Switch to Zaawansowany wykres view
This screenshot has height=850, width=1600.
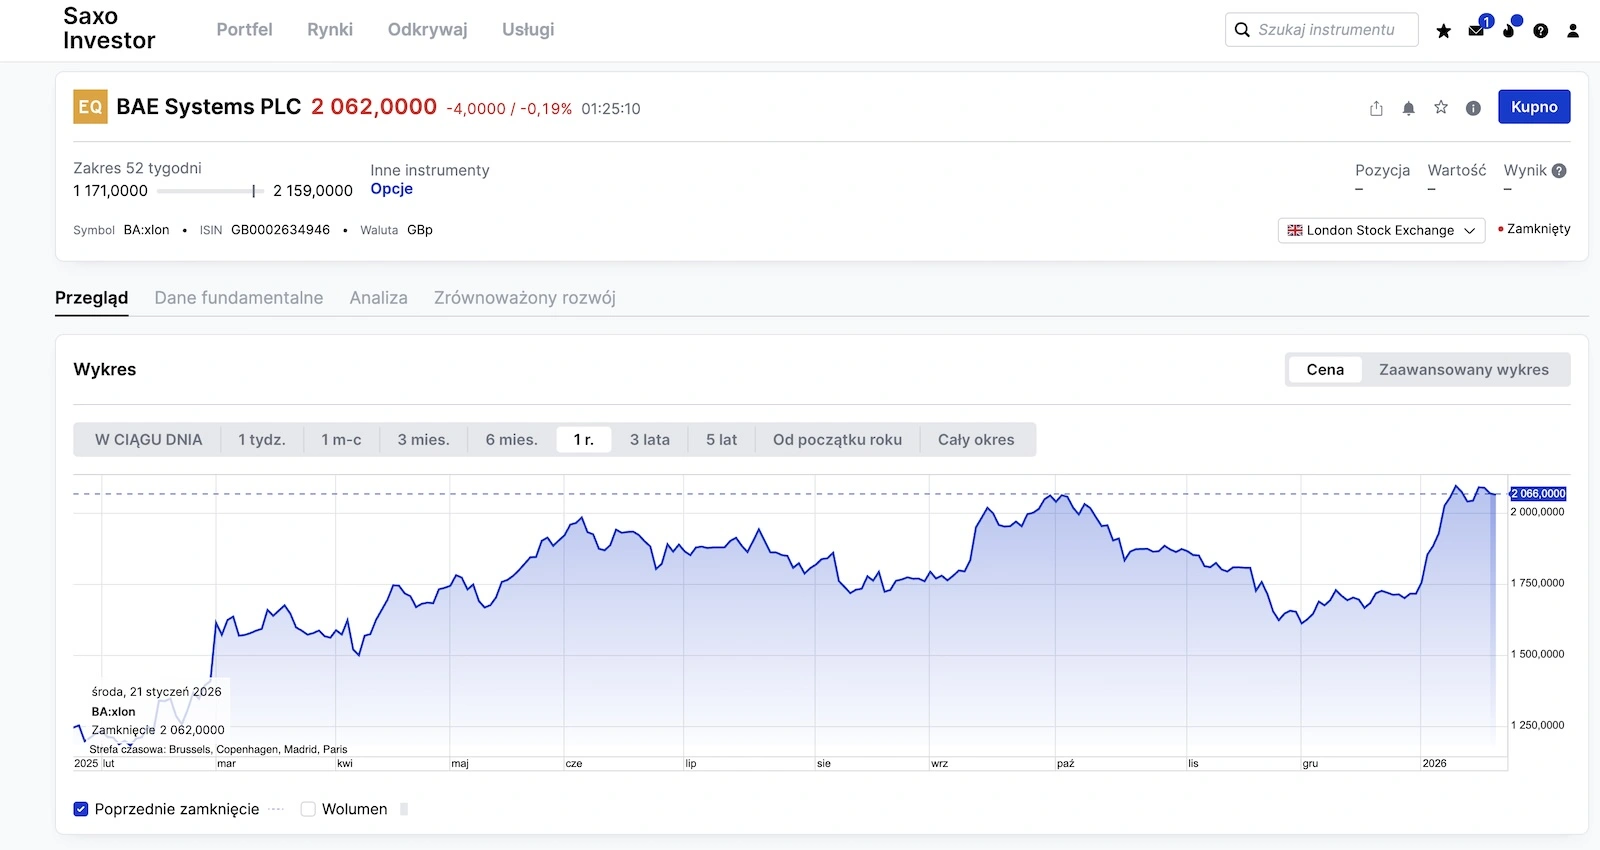pos(1463,370)
